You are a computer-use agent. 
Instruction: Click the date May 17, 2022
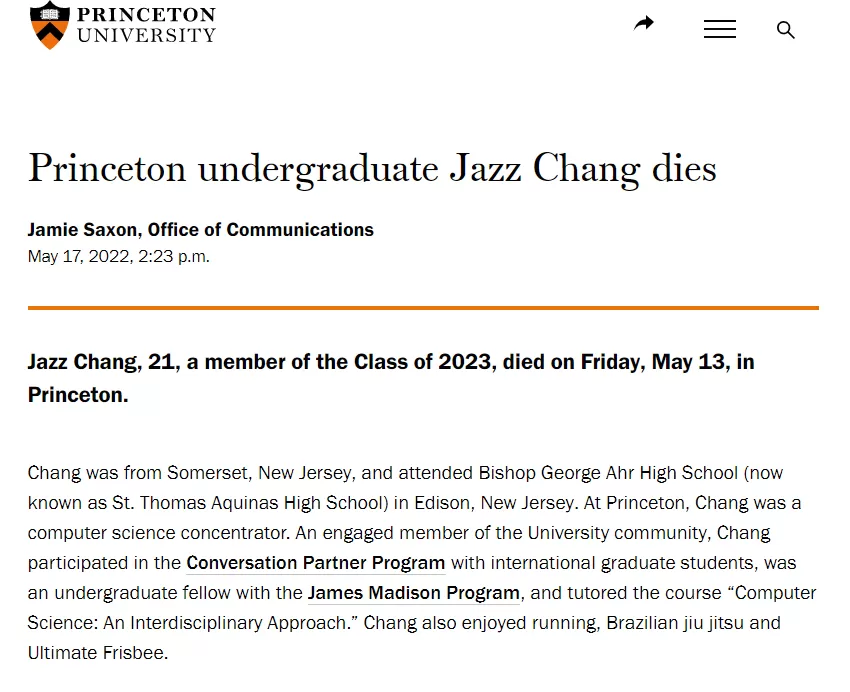pos(80,256)
